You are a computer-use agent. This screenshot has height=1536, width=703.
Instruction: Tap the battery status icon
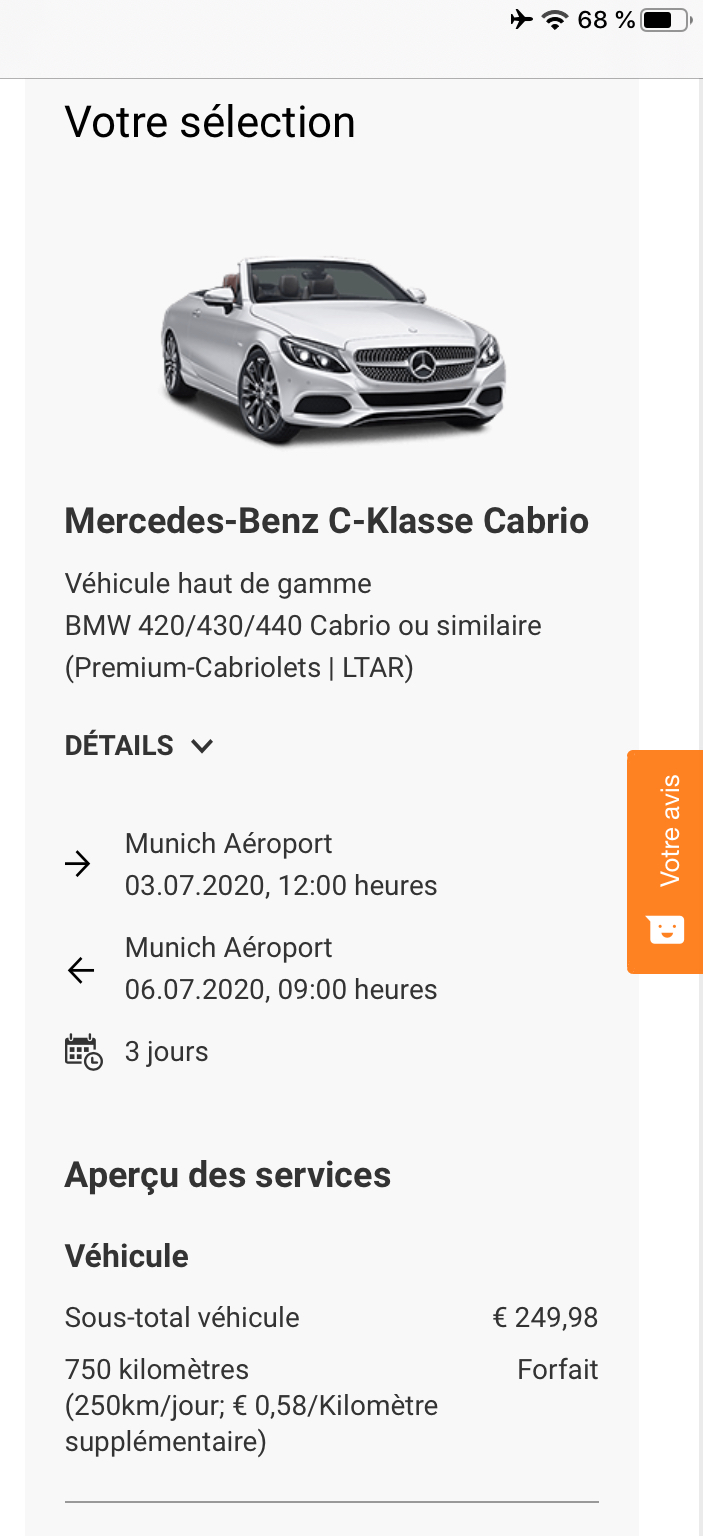pyautogui.click(x=666, y=19)
